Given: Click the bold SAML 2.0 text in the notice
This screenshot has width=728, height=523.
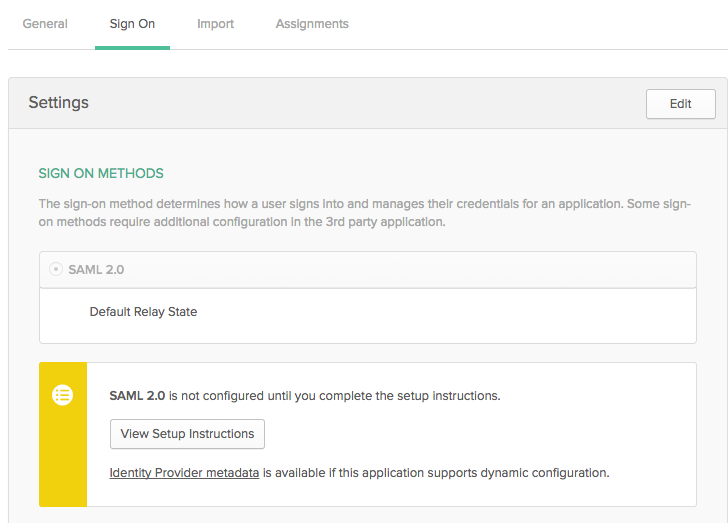Looking at the screenshot, I should pos(137,396).
